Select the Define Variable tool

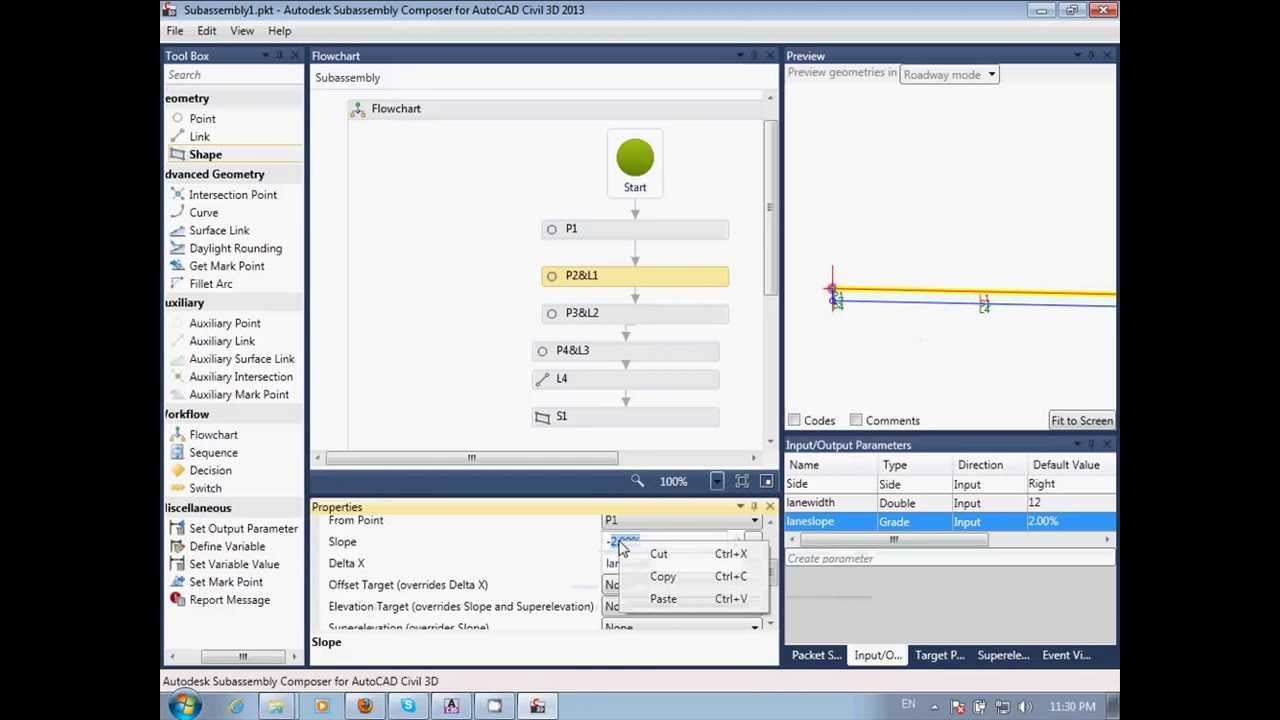tap(227, 547)
